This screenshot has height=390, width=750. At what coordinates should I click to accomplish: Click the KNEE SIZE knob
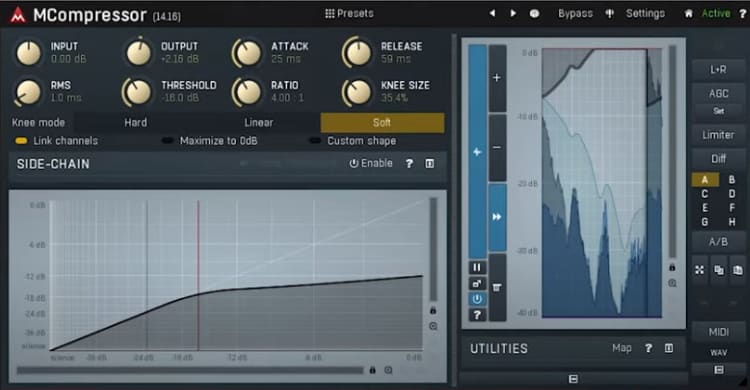click(x=358, y=92)
